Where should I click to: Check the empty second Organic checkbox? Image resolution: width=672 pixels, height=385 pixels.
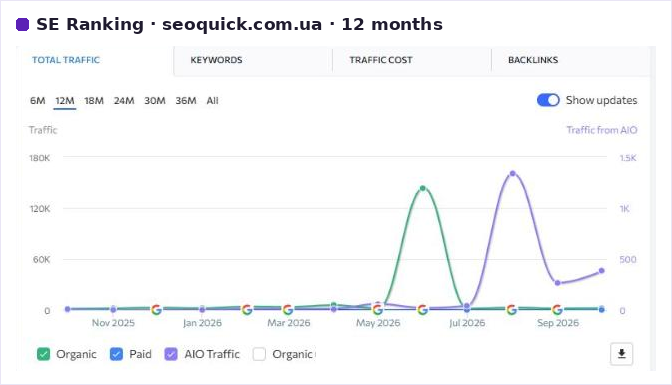point(259,354)
